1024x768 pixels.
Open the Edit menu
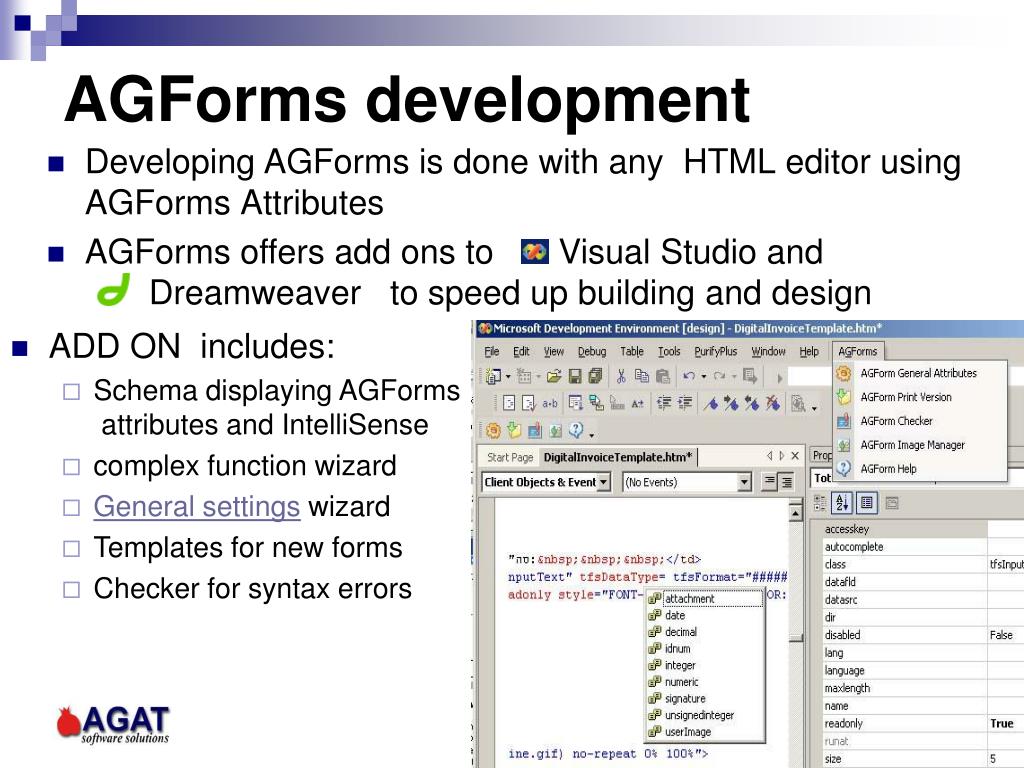[x=521, y=351]
